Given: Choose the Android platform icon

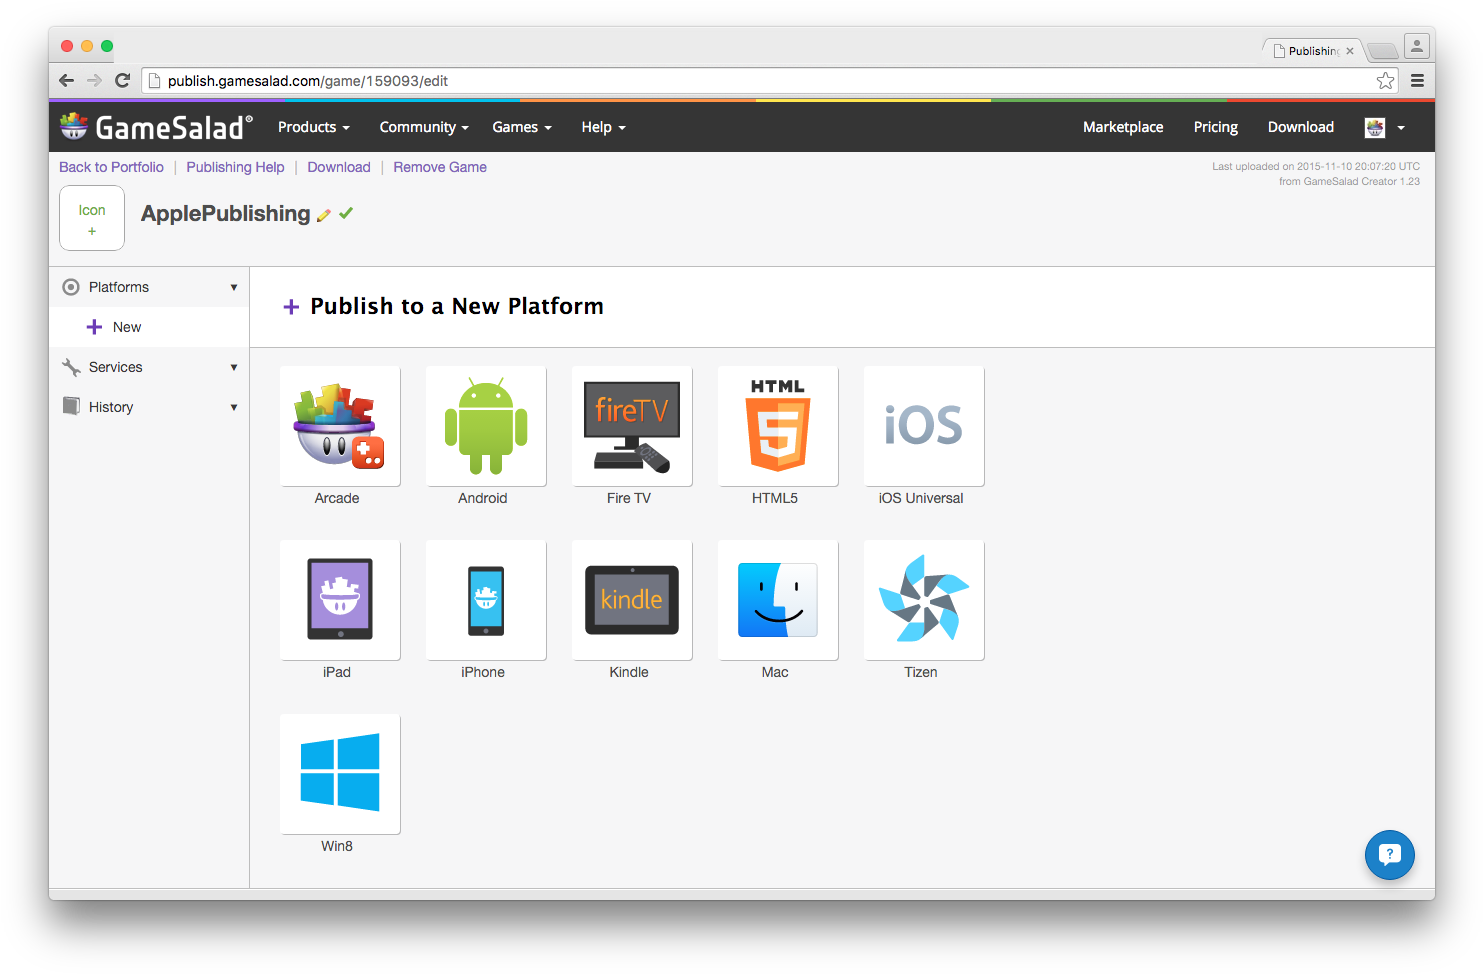Looking at the screenshot, I should click(486, 426).
